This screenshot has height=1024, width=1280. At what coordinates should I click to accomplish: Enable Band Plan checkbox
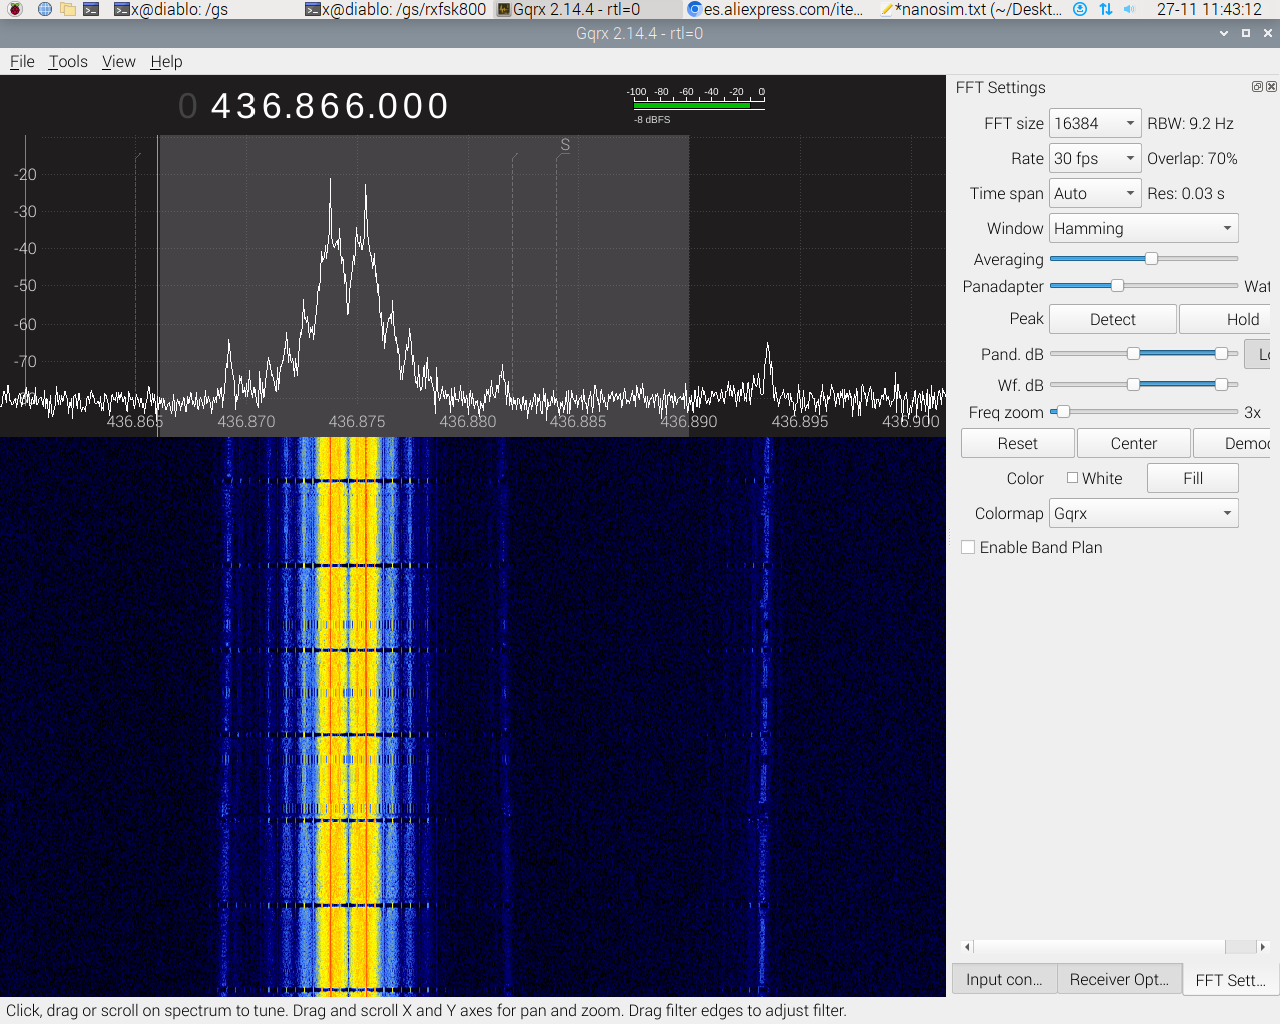[x=968, y=547]
